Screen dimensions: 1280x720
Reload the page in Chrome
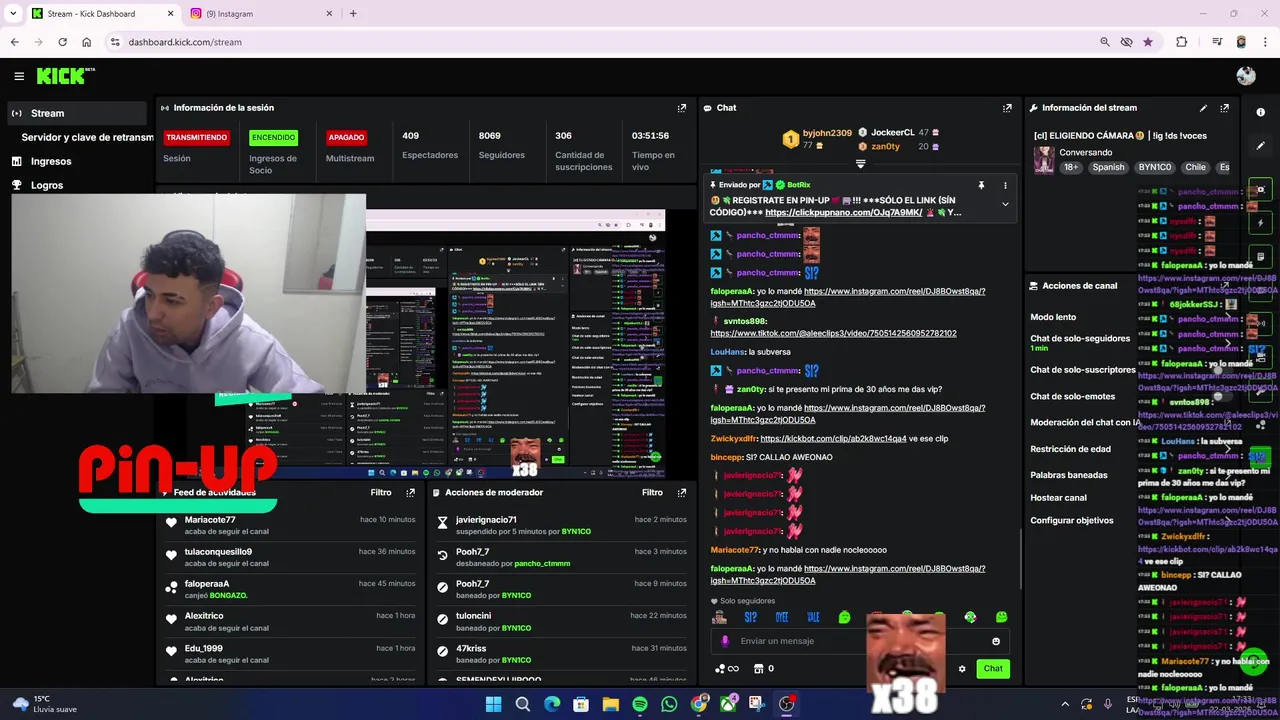pos(62,42)
